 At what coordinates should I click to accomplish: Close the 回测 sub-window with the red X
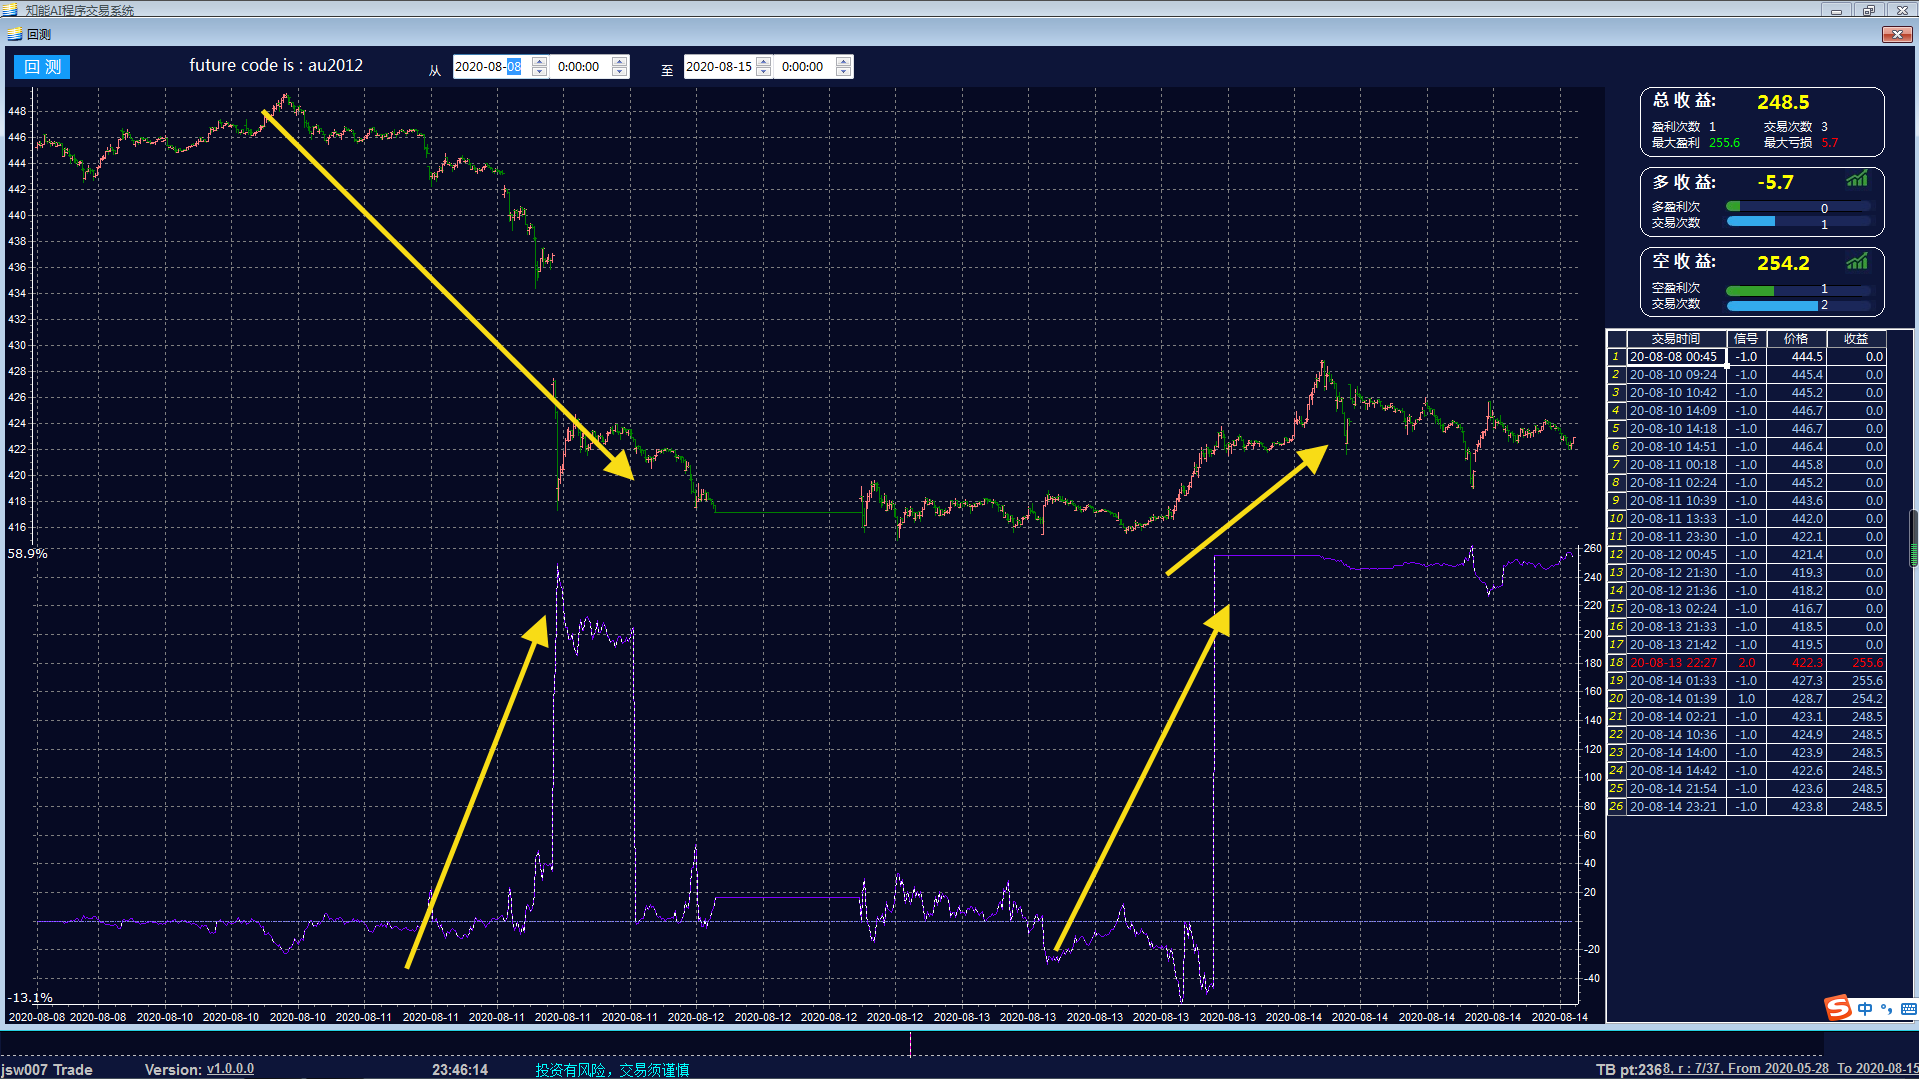[x=1896, y=34]
